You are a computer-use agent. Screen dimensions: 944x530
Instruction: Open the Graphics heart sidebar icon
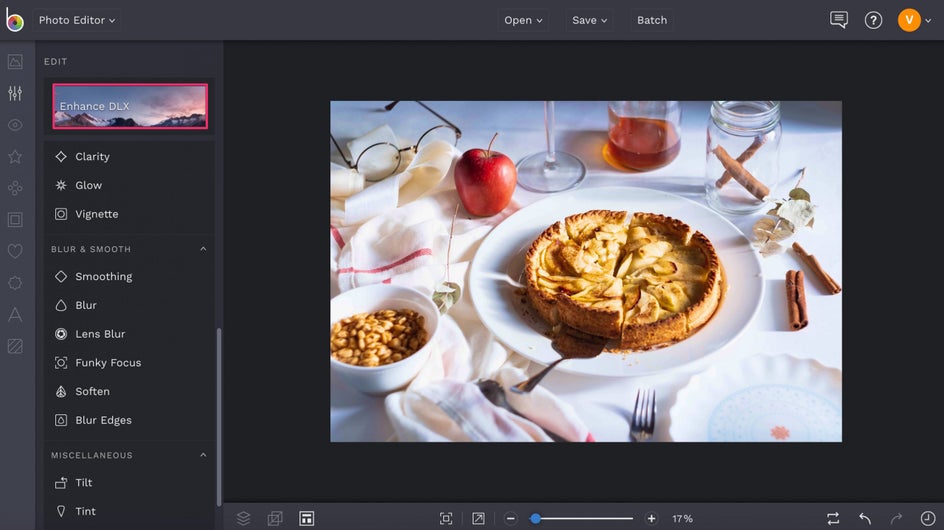15,251
